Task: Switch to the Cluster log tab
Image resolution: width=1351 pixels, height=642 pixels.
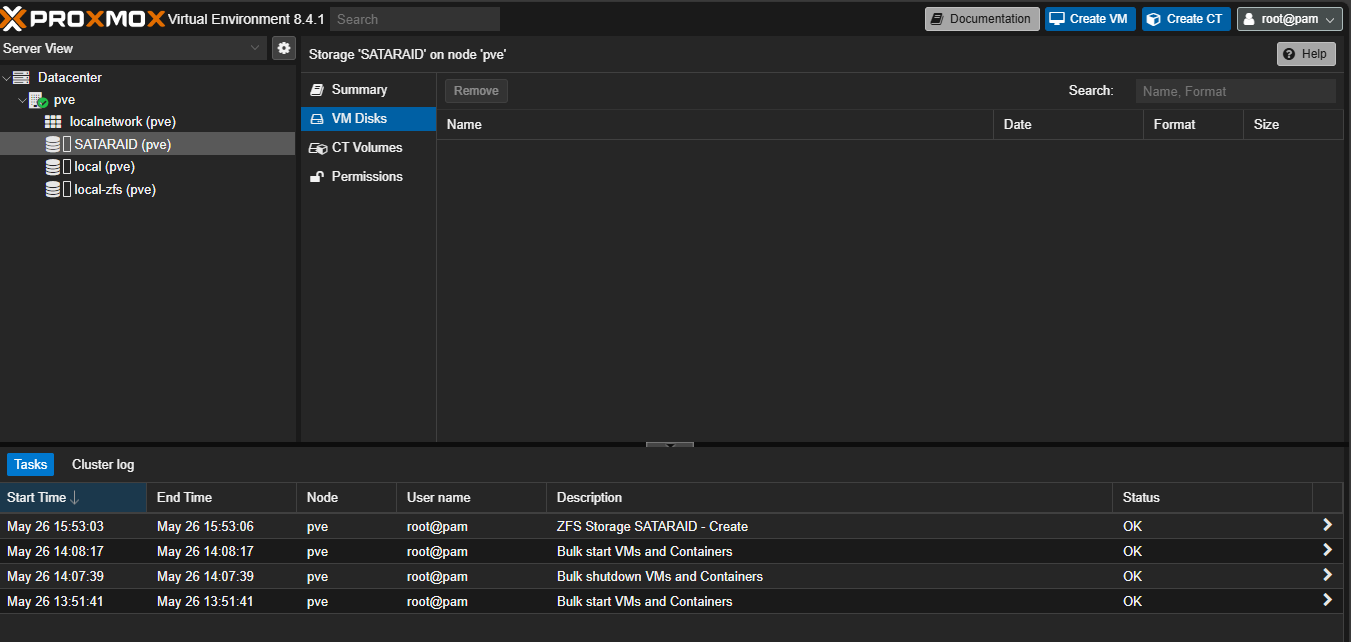Action: [103, 465]
